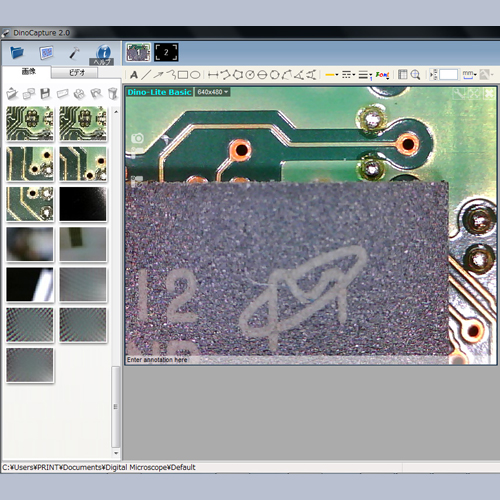500x500 pixels.
Task: Click the magnification input field
Action: (449, 75)
